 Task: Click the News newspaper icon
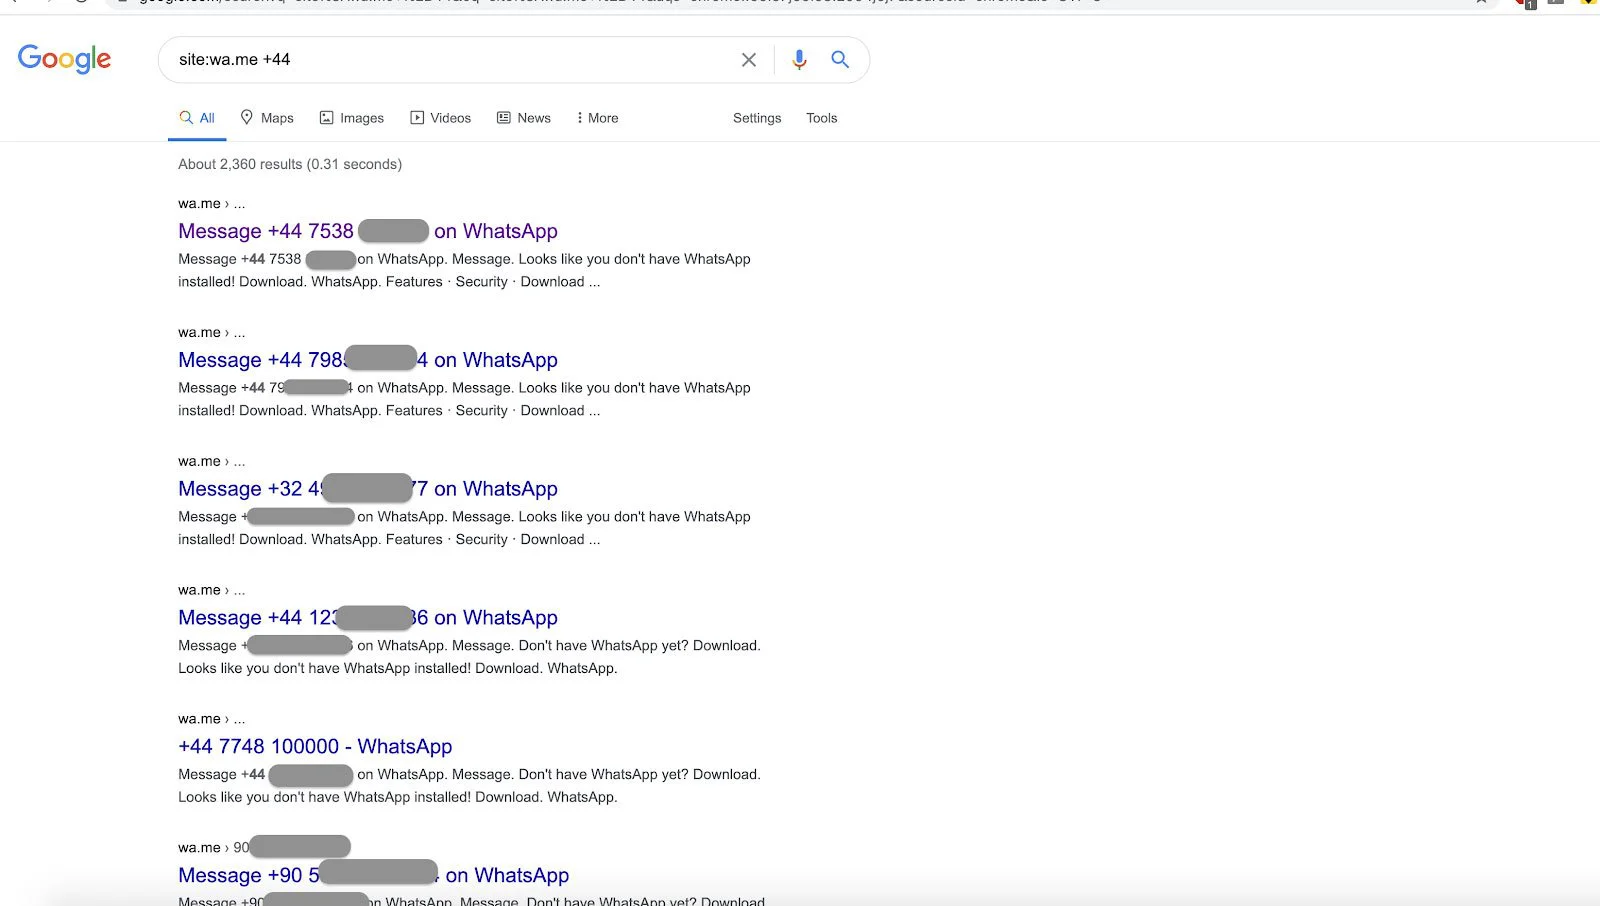[504, 118]
